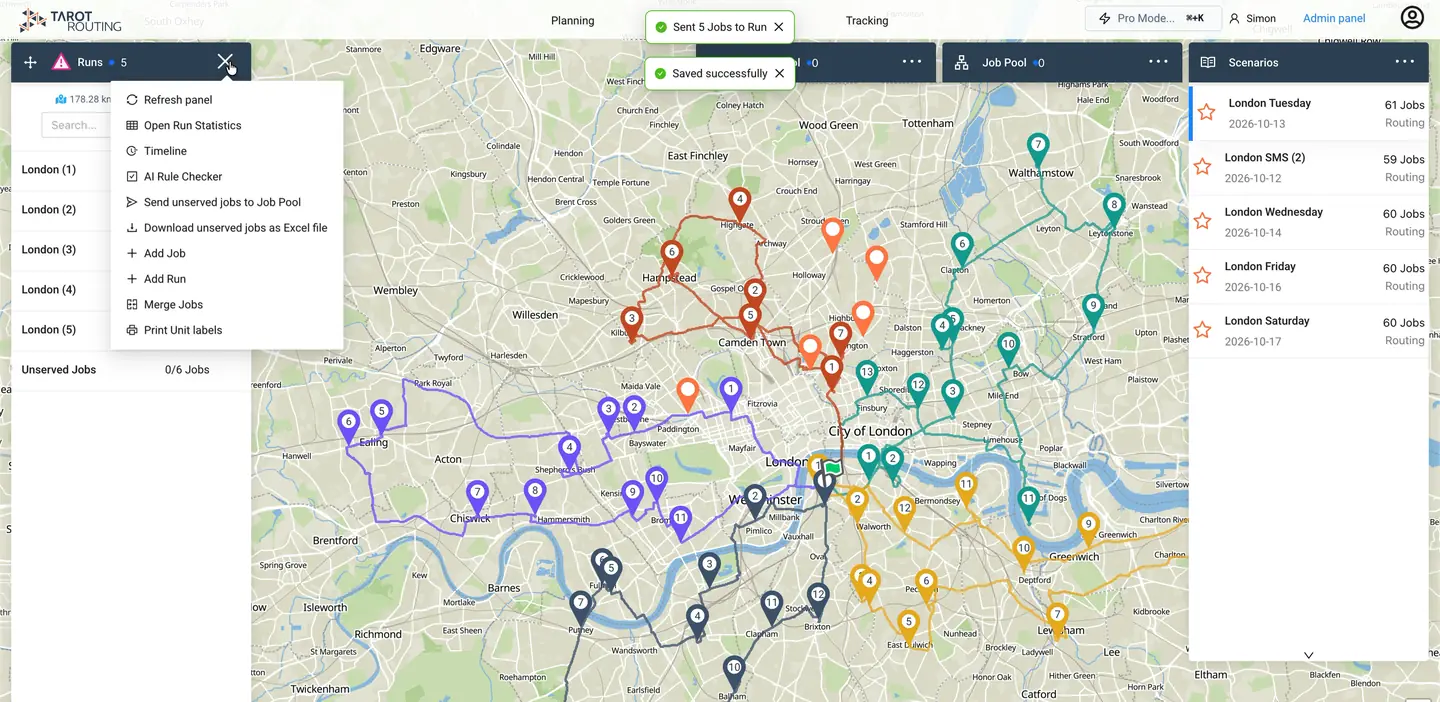Select the London (4) run row
Image resolution: width=1440 pixels, height=702 pixels.
click(61, 289)
